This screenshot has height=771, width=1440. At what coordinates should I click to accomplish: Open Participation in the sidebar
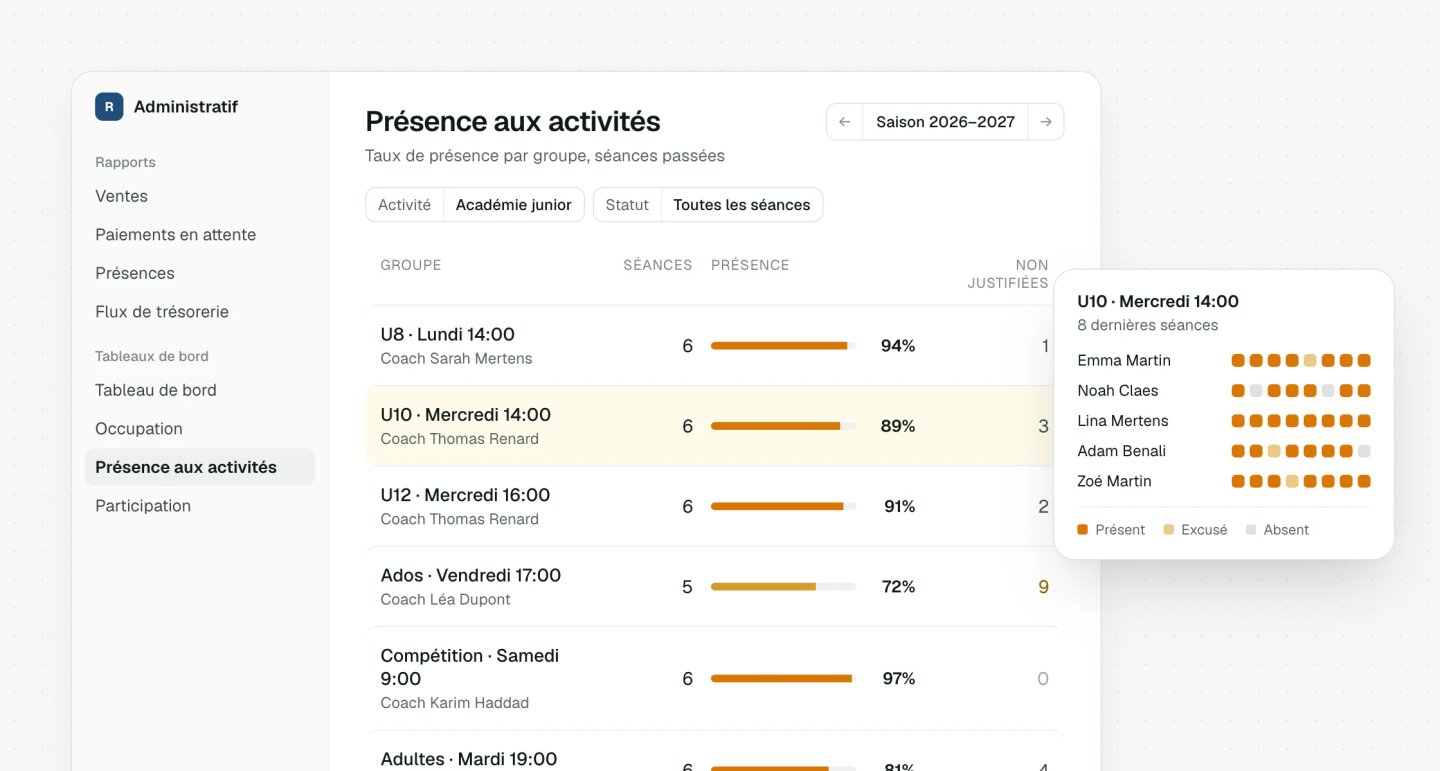143,506
